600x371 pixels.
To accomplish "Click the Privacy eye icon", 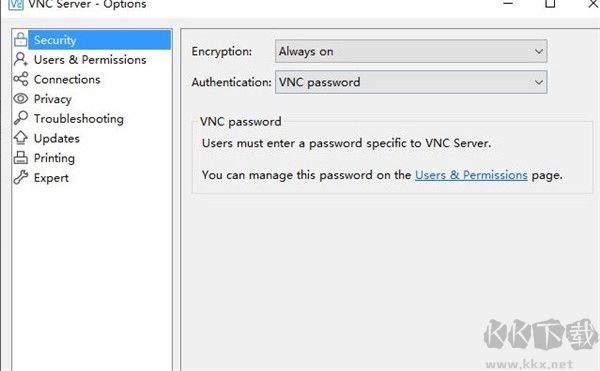I will (x=21, y=99).
